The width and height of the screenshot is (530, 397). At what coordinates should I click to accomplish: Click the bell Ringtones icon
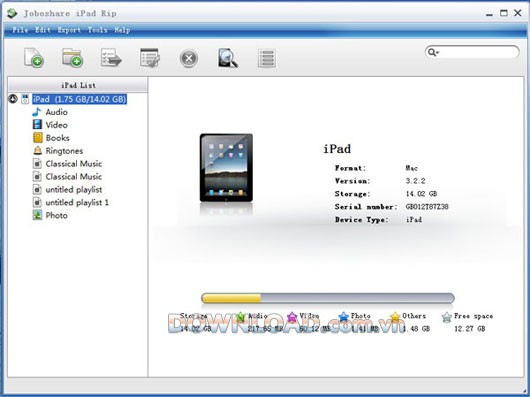coord(38,151)
